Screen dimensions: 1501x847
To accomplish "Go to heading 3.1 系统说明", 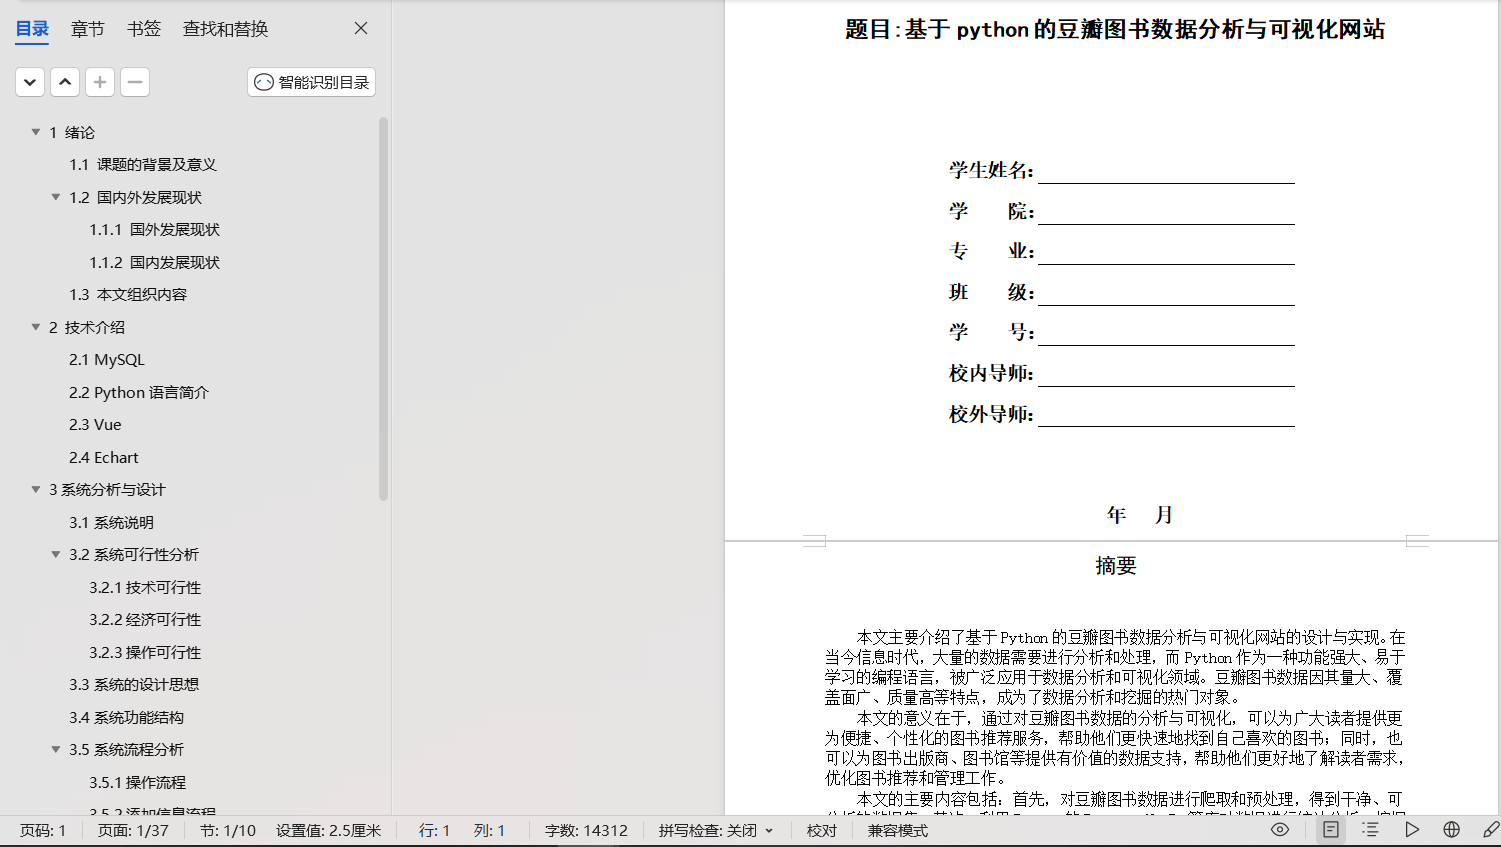I will [x=111, y=522].
